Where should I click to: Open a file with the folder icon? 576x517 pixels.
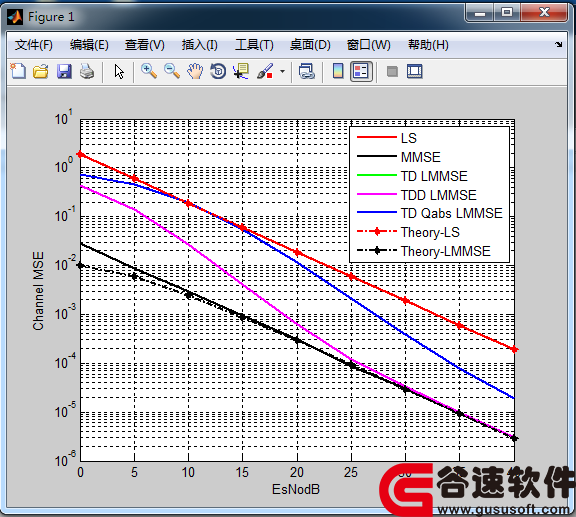pos(41,71)
